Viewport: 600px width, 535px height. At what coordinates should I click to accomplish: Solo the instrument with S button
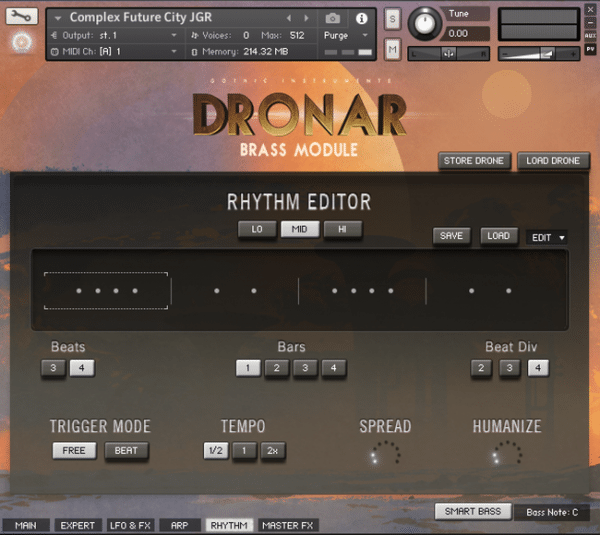(x=393, y=18)
